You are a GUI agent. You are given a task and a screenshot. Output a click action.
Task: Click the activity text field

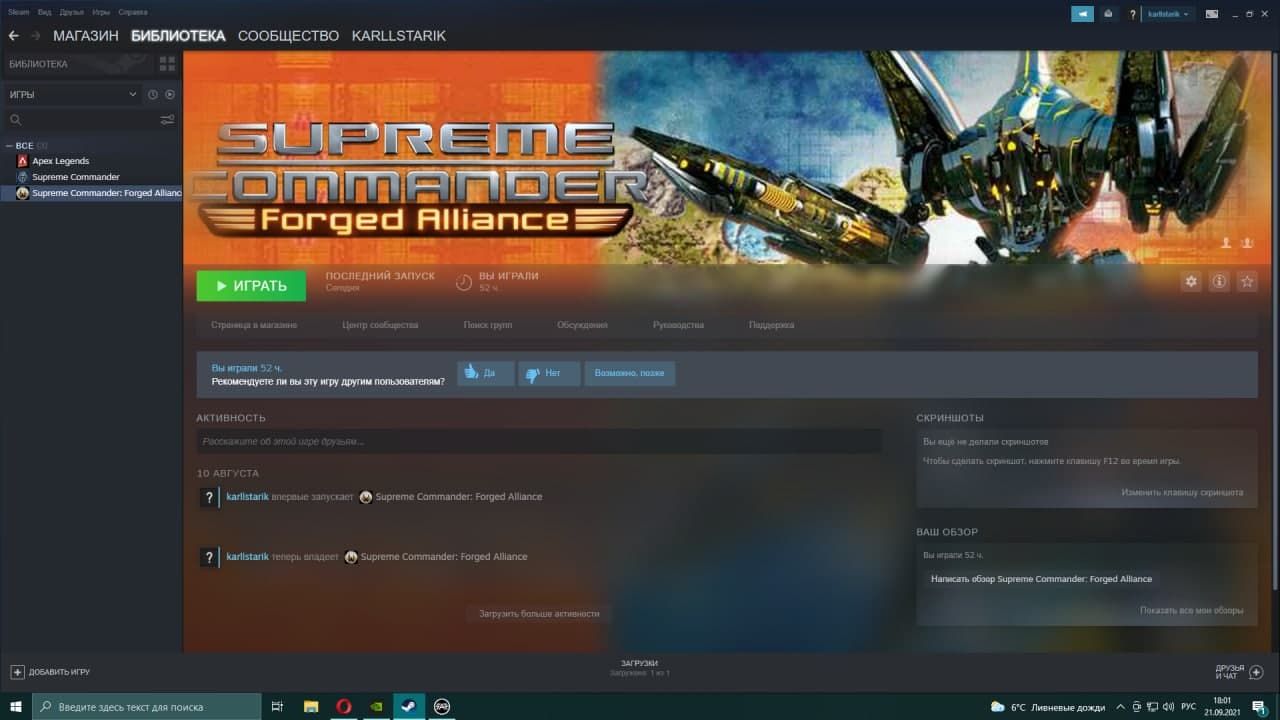pyautogui.click(x=539, y=441)
